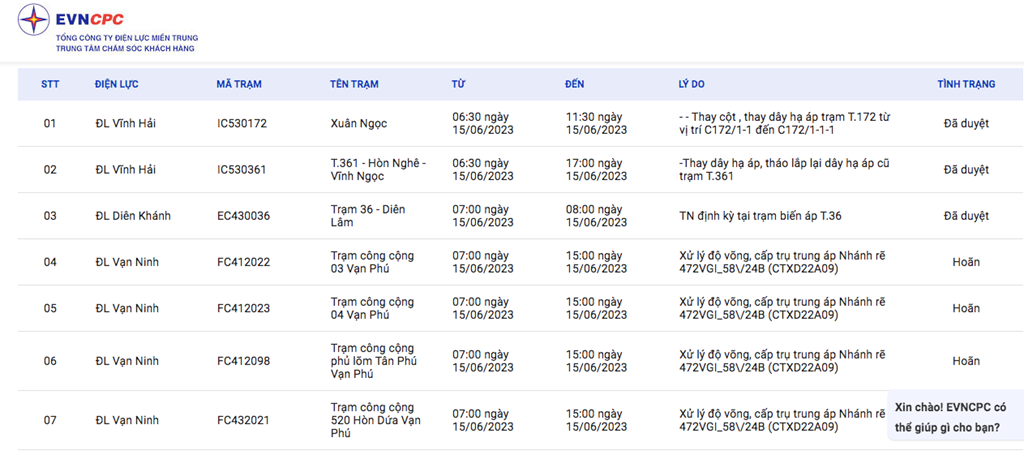Image resolution: width=1024 pixels, height=455 pixels.
Task: Select station code EC430036
Action: point(243,216)
